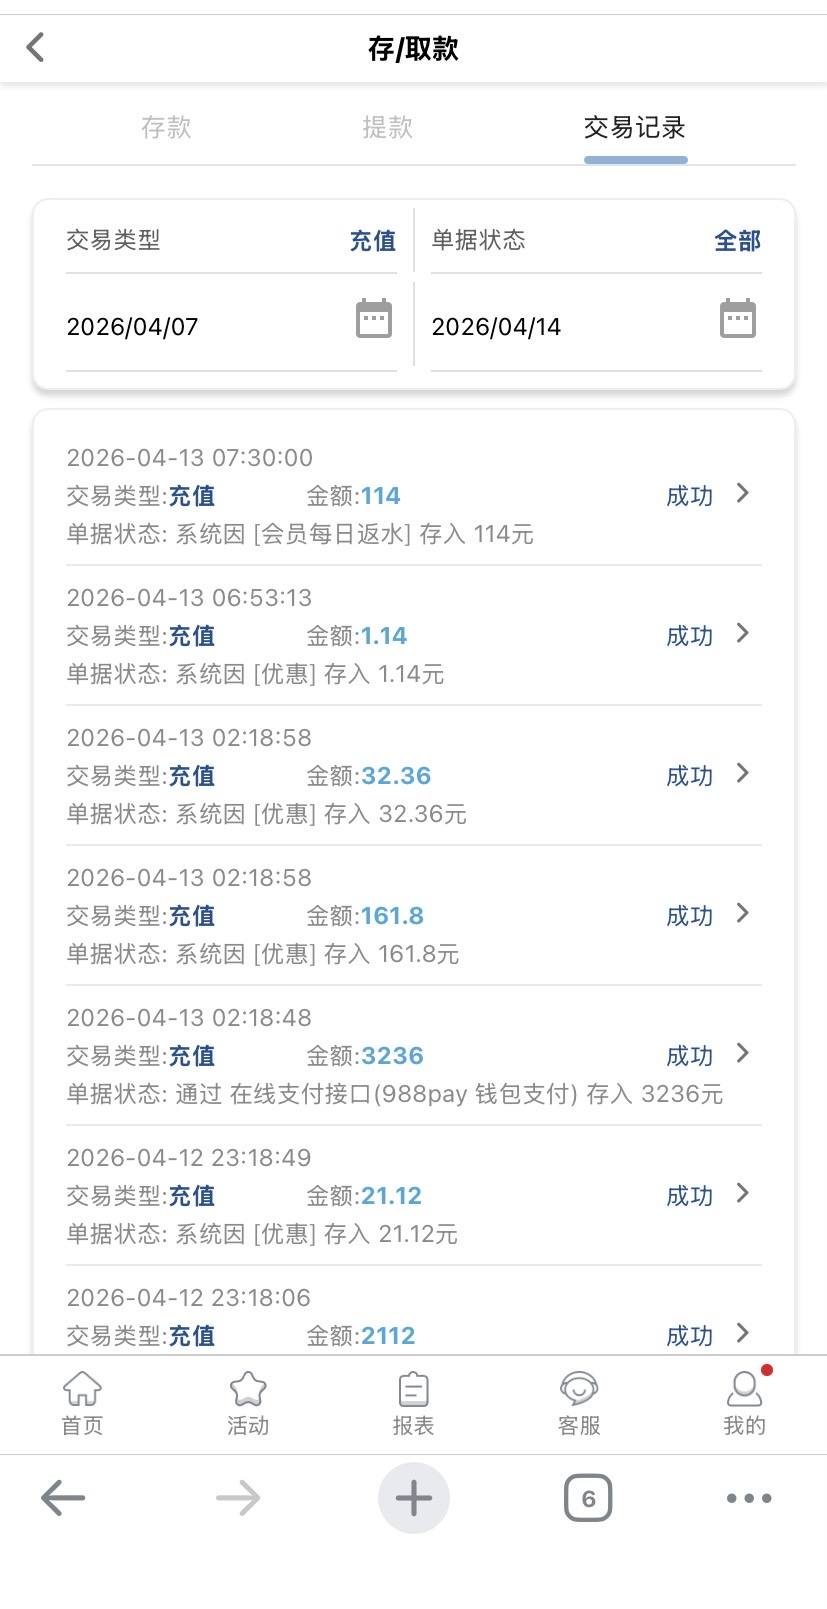
Task: Switch to the 存款 deposit tab
Action: coord(166,128)
